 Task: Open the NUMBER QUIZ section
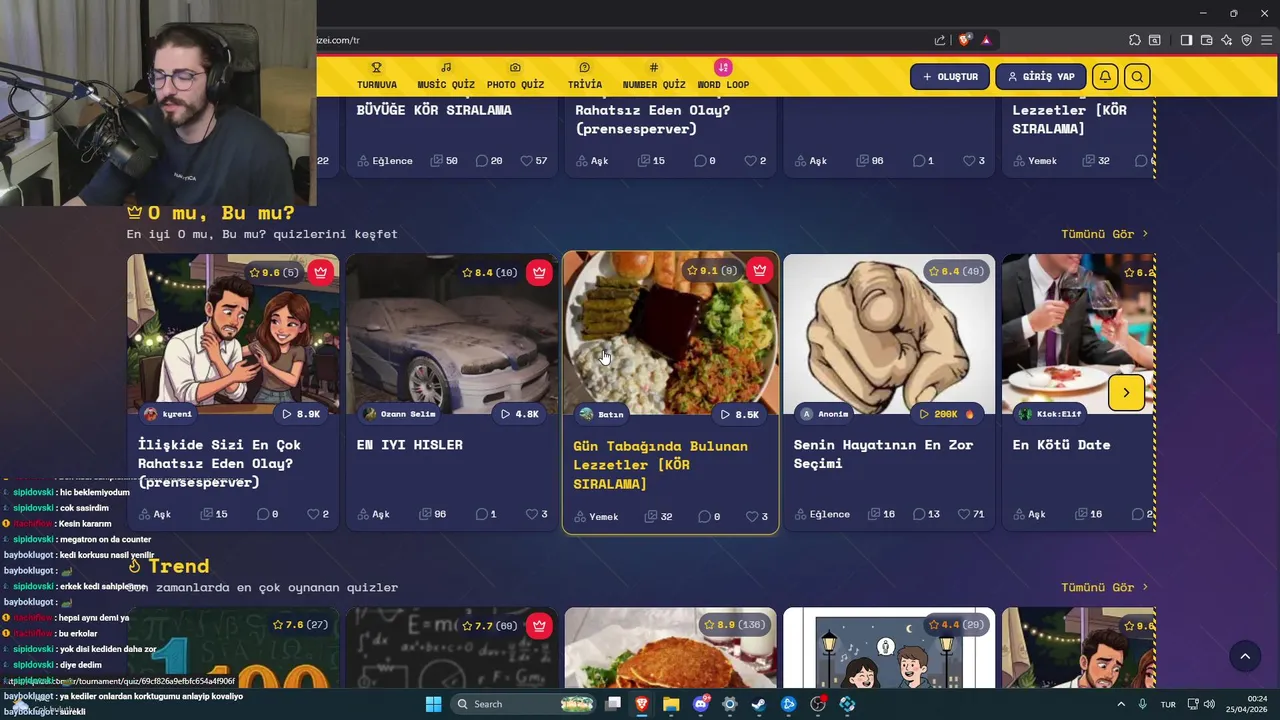point(654,76)
